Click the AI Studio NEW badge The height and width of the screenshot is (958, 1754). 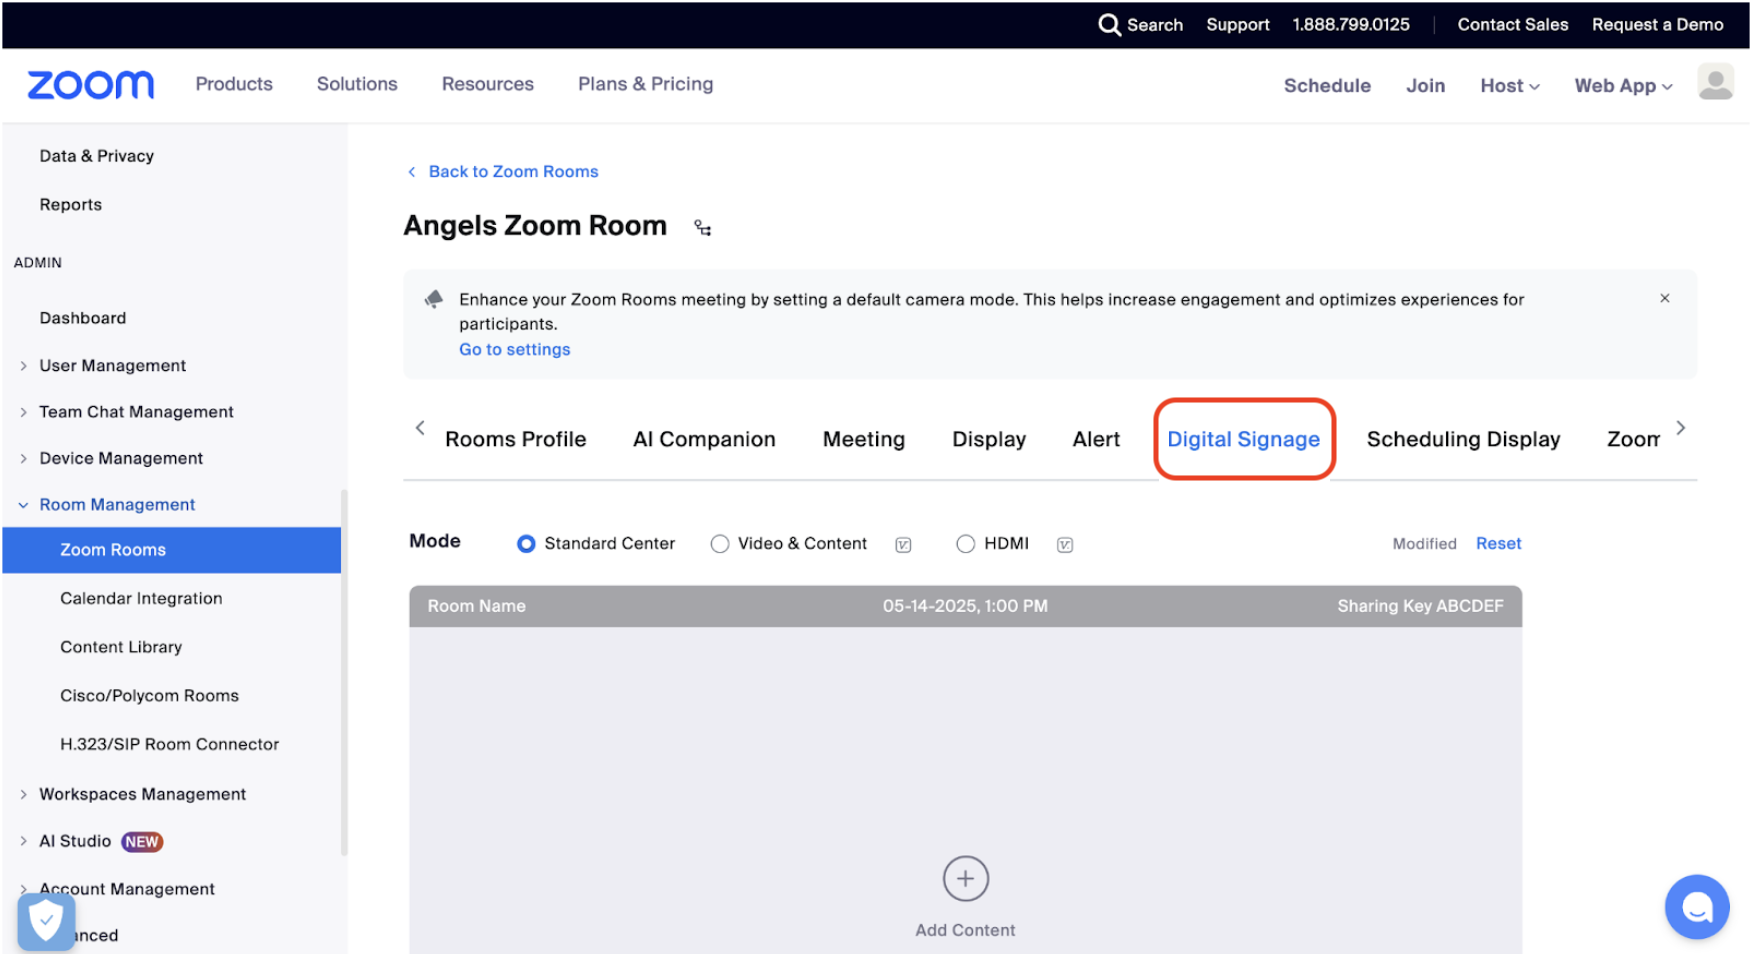[x=142, y=842]
